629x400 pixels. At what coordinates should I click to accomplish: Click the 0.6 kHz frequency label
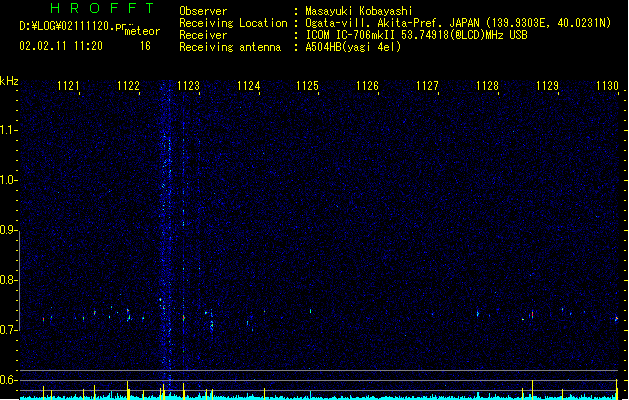pos(8,380)
